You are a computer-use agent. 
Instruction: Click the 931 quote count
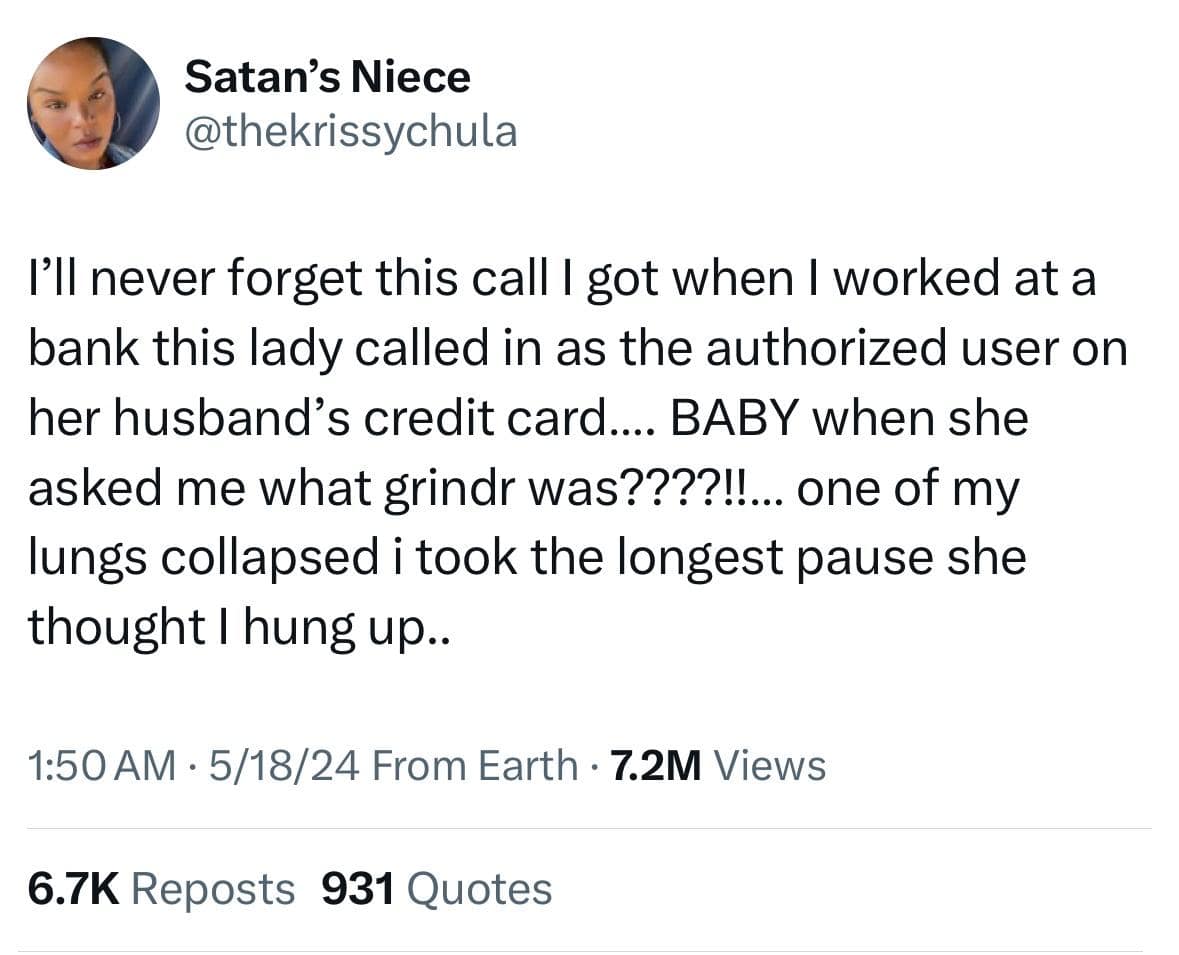(x=358, y=888)
